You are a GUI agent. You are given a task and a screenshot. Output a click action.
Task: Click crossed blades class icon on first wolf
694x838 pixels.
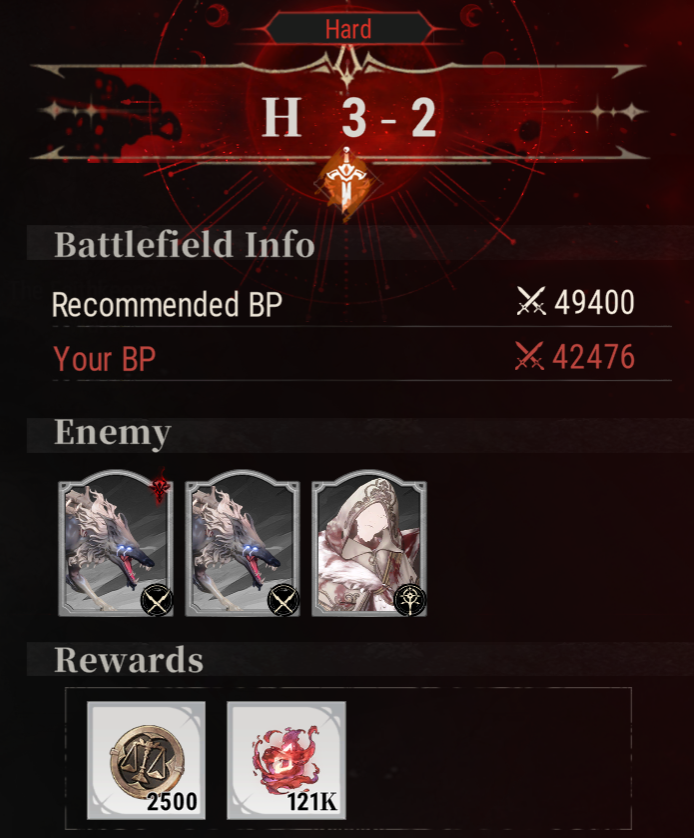[157, 600]
